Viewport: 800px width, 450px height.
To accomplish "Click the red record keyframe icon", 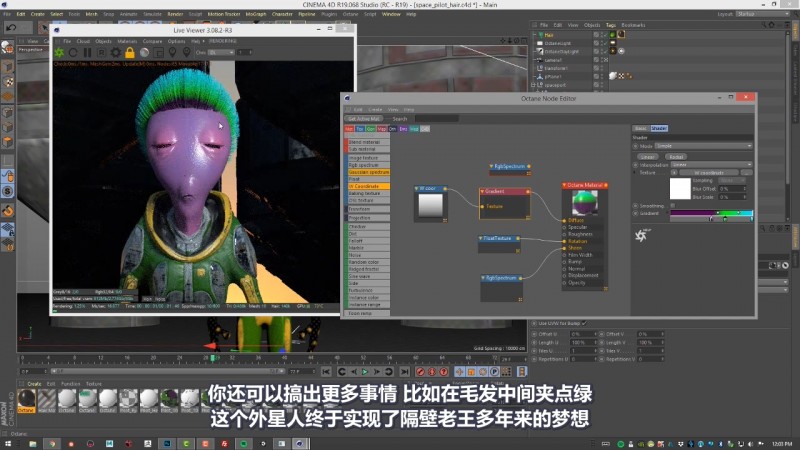I will click(420, 372).
